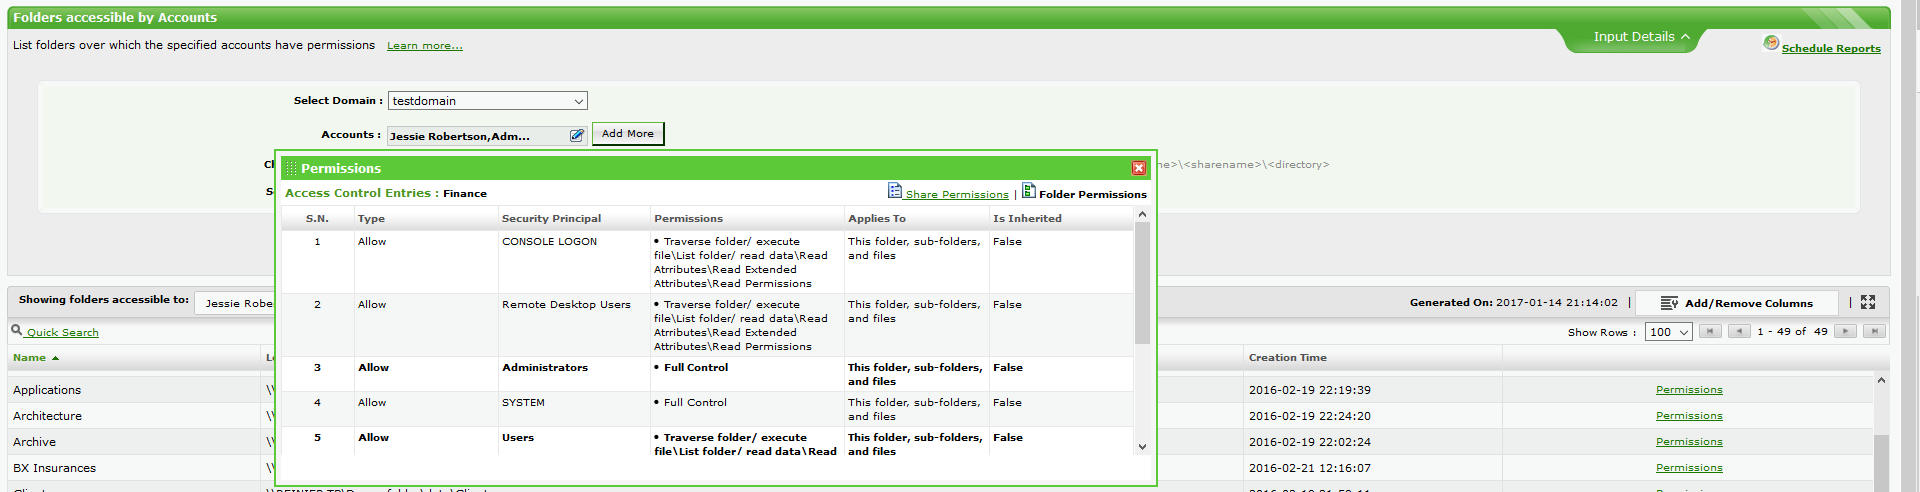
Task: Go to last page of results
Action: tap(1875, 331)
